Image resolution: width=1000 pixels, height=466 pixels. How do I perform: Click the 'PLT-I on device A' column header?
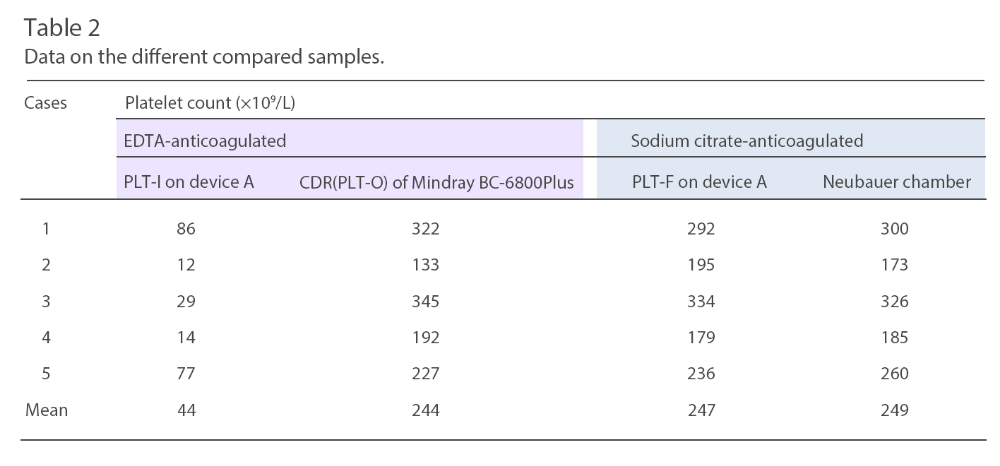[x=186, y=182]
